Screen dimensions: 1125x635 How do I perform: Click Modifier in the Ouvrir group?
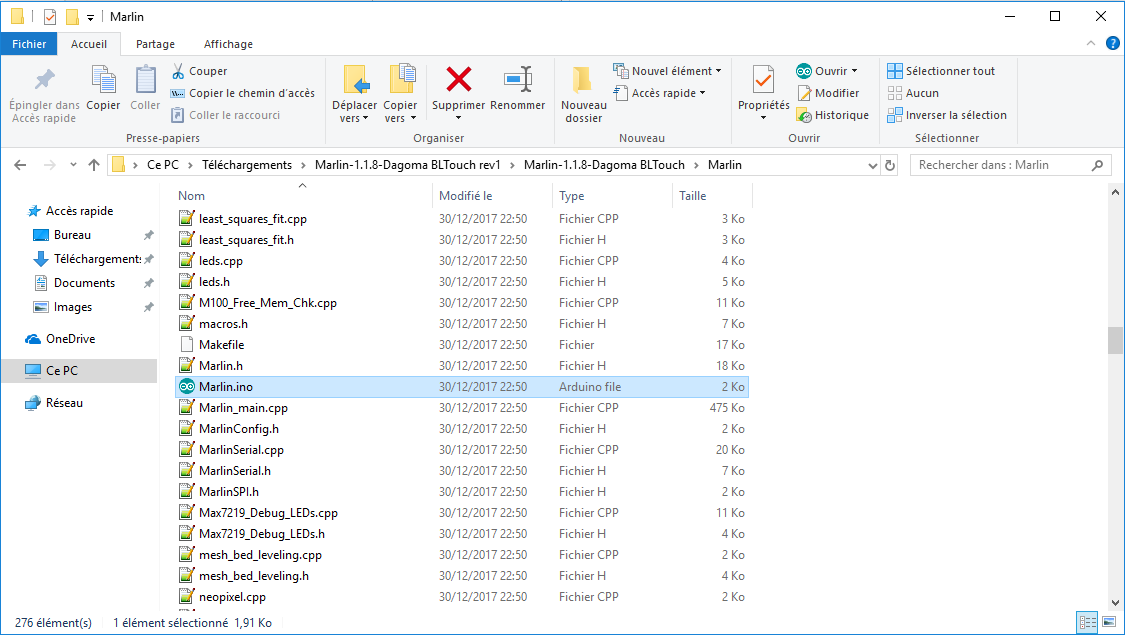pos(827,93)
